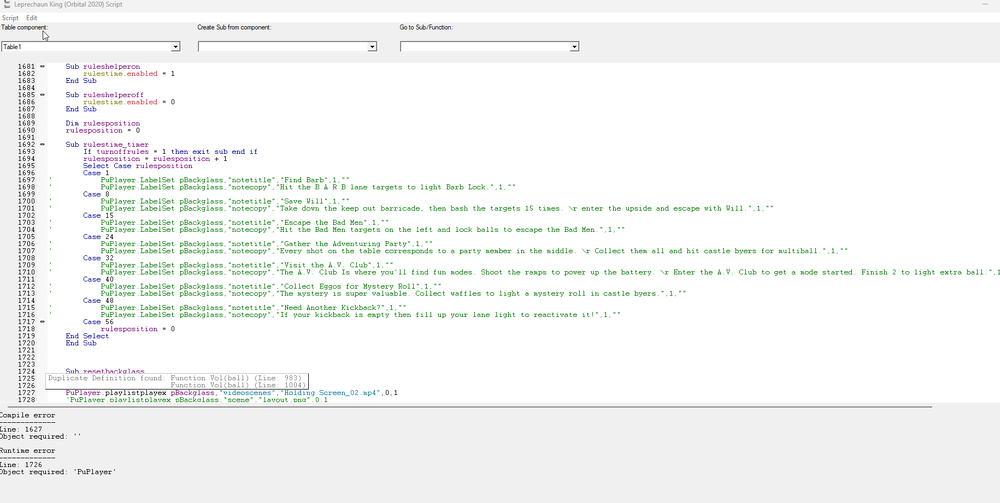Screen dimensions: 1000x503
Task: Click the 'rulestime.enabled = 0' line
Action: tap(129, 102)
